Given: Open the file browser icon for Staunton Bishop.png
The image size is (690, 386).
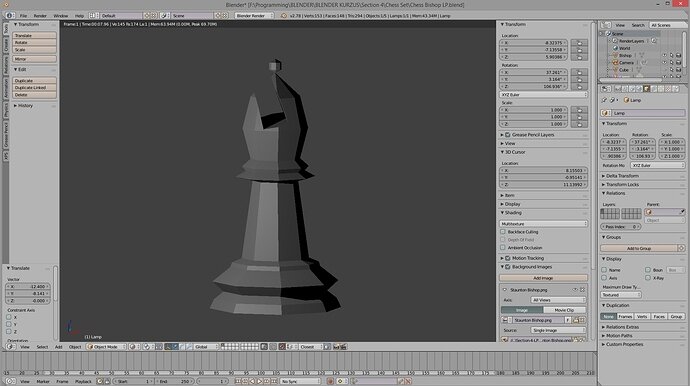Looking at the screenshot, I should [x=576, y=320].
